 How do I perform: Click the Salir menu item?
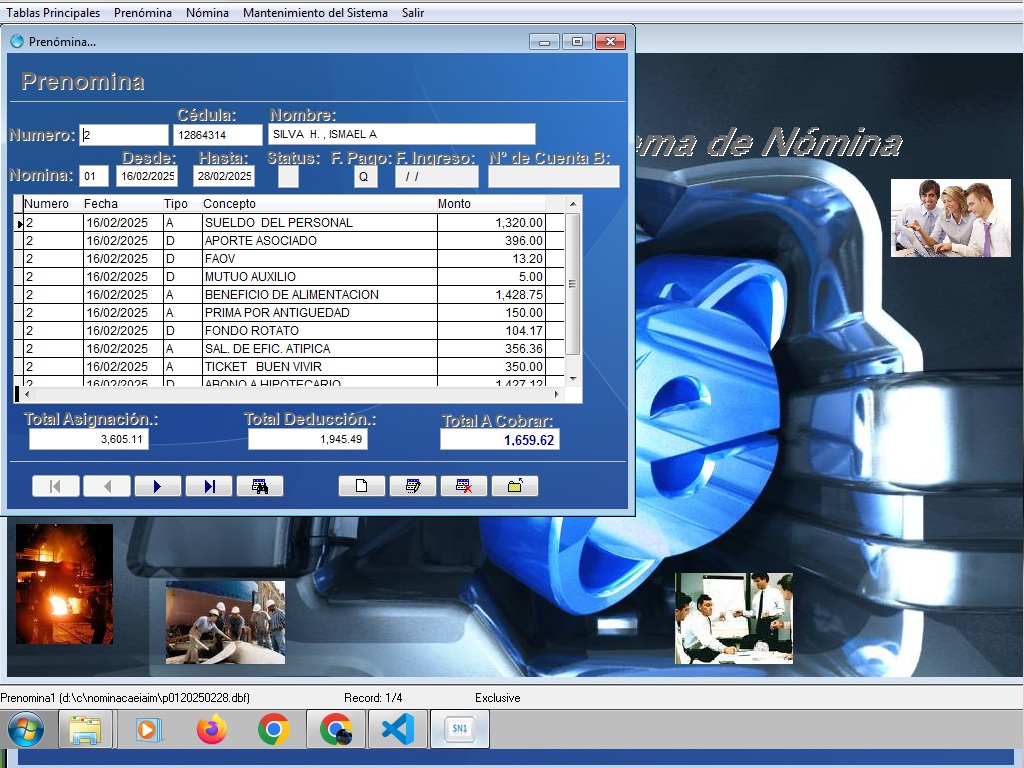413,13
